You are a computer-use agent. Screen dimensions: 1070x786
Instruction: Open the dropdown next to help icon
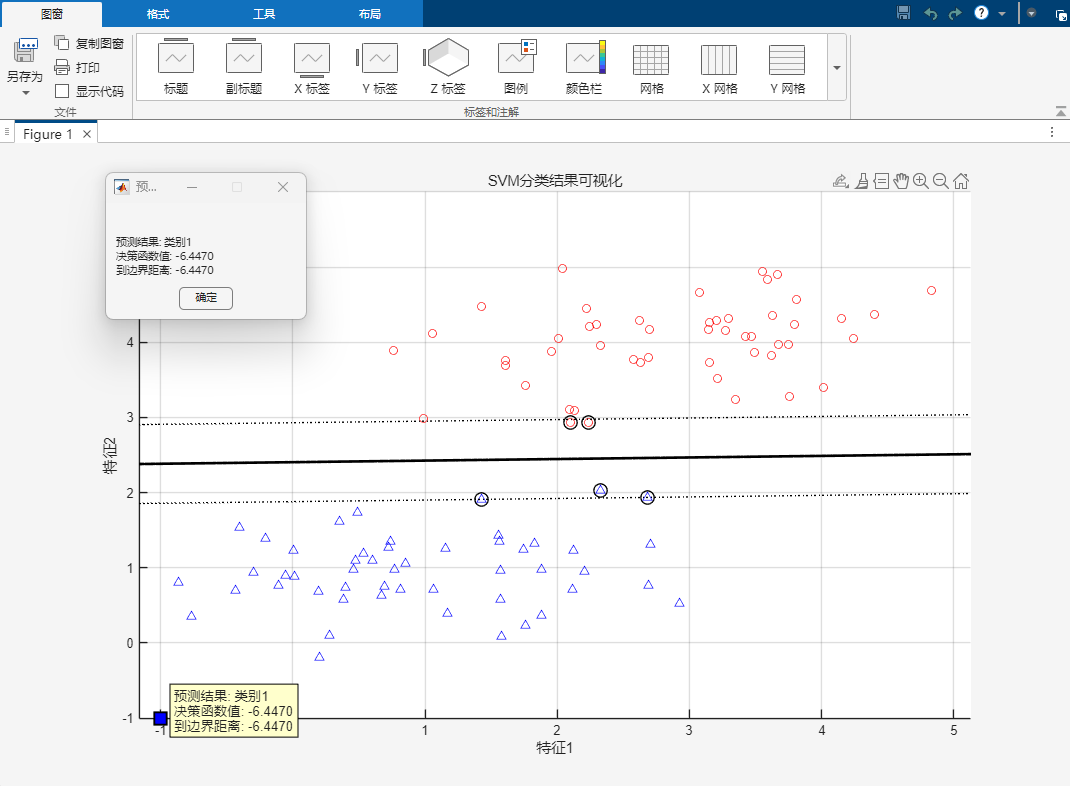(1002, 13)
